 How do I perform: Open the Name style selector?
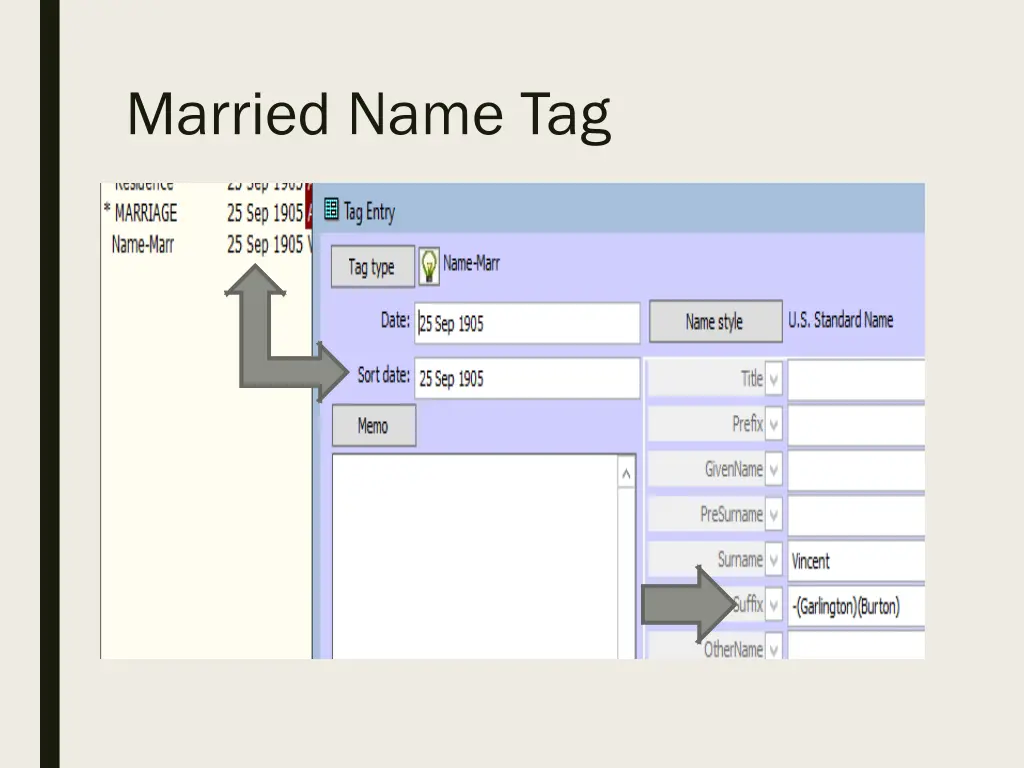tap(715, 322)
